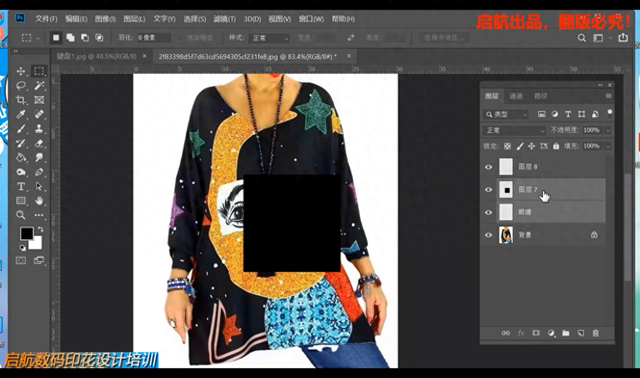Choose Subtract from selection mode
The image size is (640, 378).
(x=84, y=38)
